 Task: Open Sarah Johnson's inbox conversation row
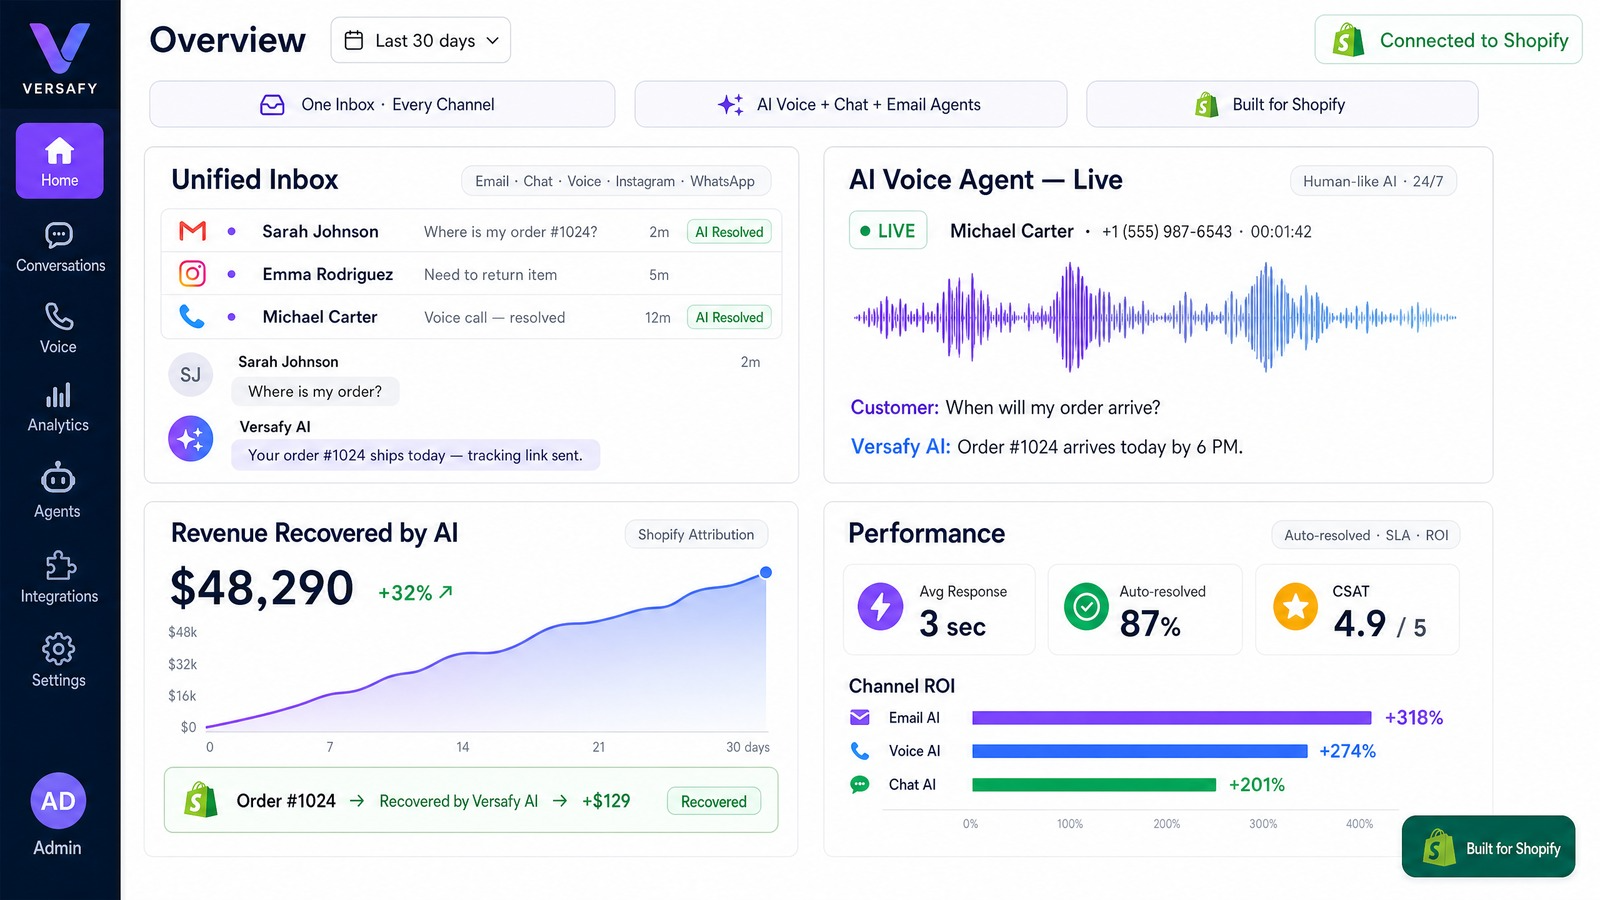tap(471, 232)
